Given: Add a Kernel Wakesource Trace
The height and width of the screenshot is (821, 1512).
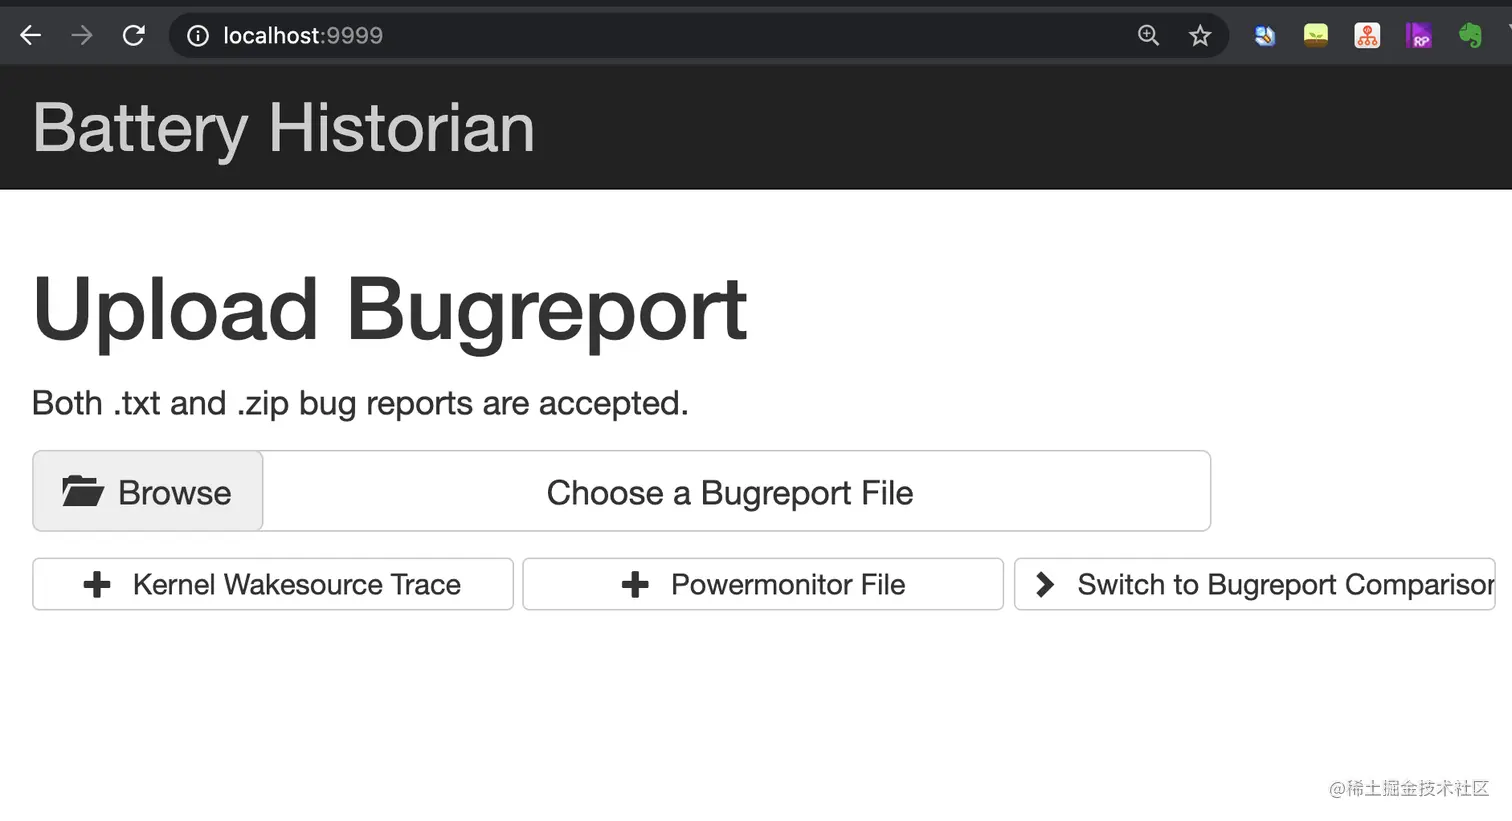Looking at the screenshot, I should [273, 584].
